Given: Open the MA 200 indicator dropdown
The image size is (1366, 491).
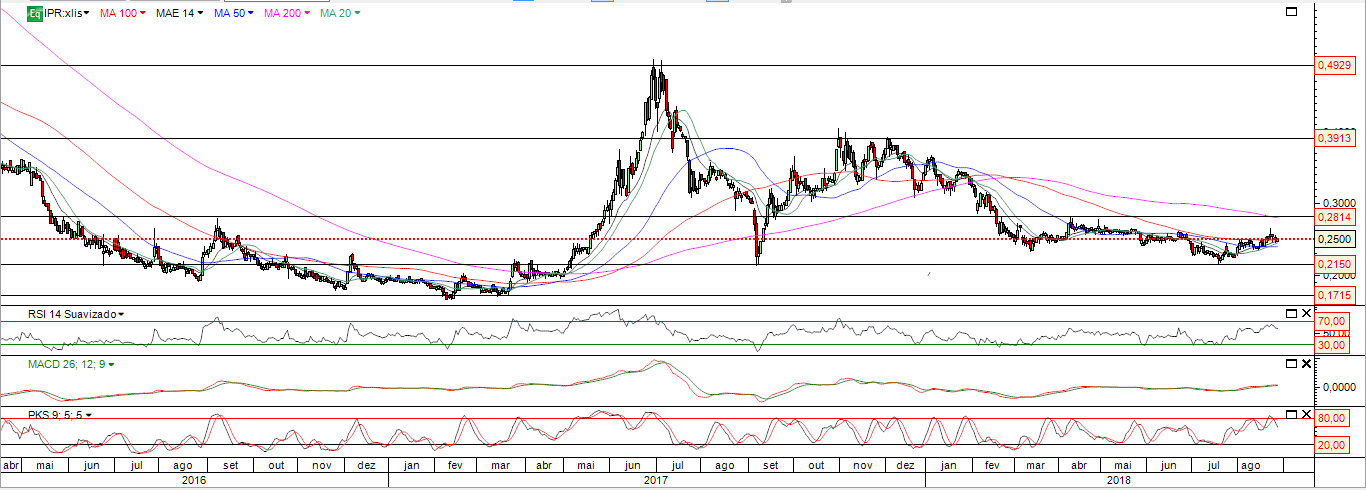Looking at the screenshot, I should click(289, 13).
